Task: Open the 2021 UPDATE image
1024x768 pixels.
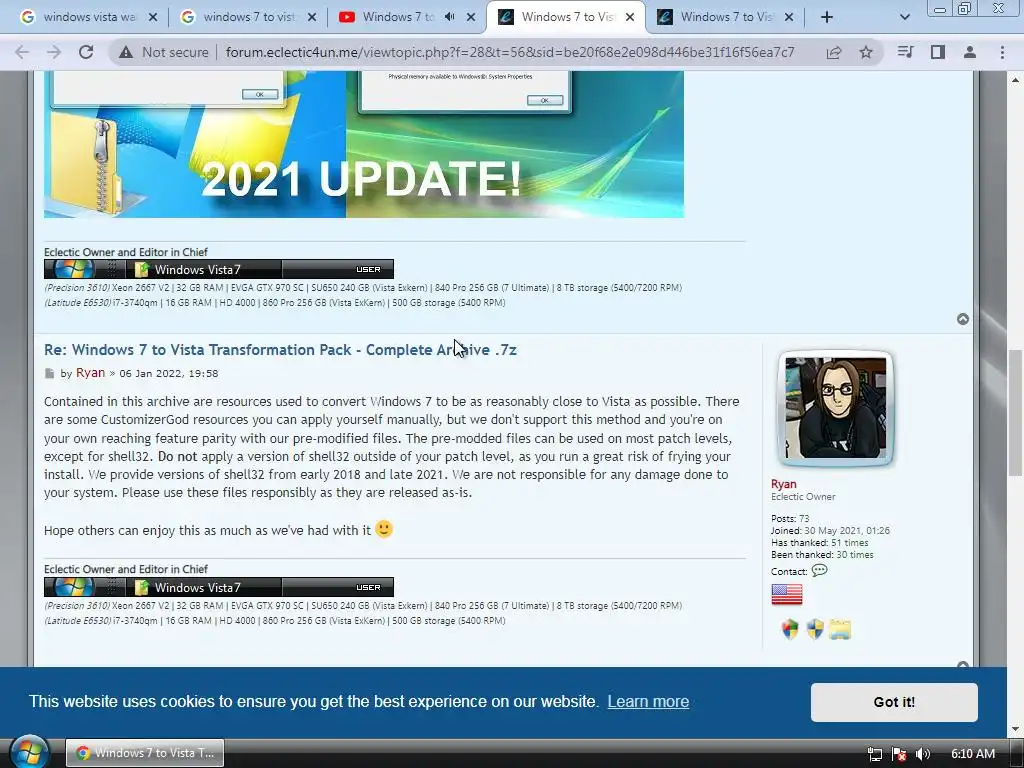Action: click(364, 144)
